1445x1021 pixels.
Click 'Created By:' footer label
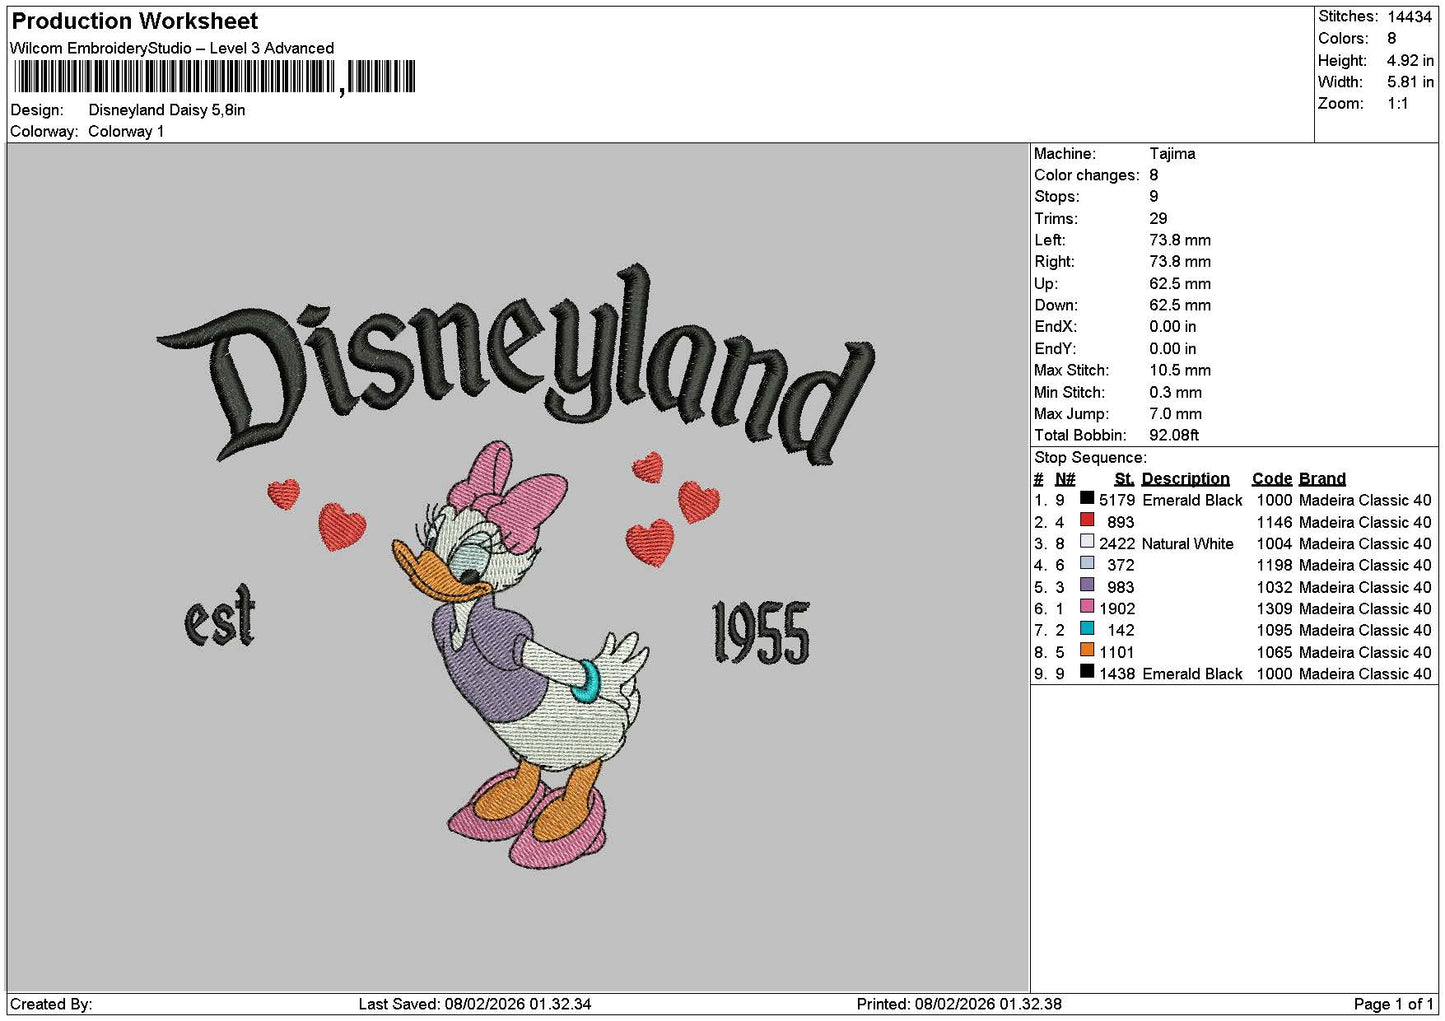point(51,1004)
